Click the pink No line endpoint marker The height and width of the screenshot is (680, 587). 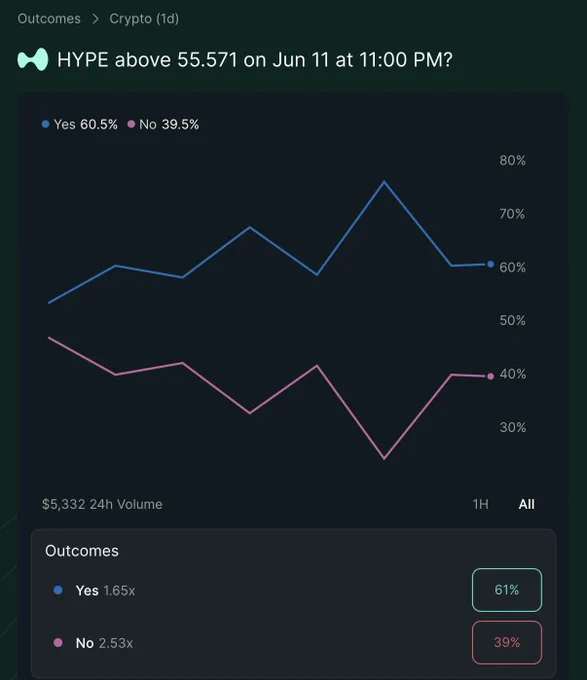490,376
